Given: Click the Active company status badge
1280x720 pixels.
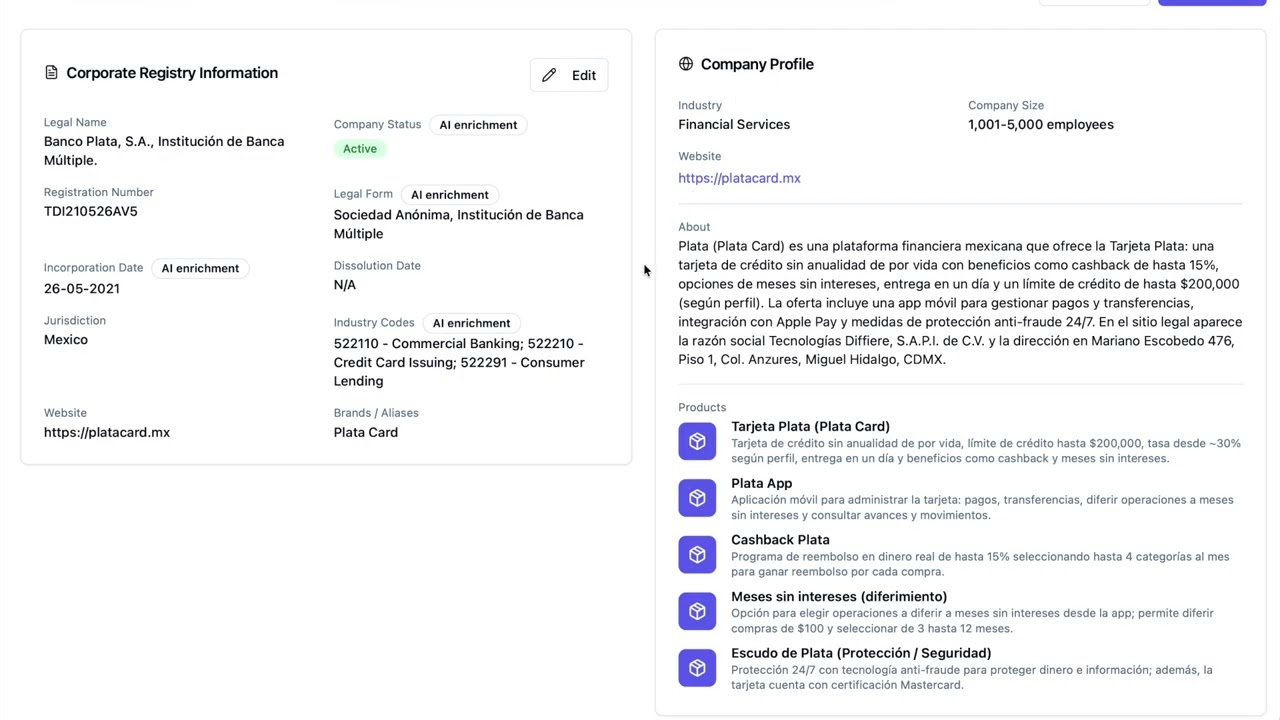Looking at the screenshot, I should [x=360, y=149].
